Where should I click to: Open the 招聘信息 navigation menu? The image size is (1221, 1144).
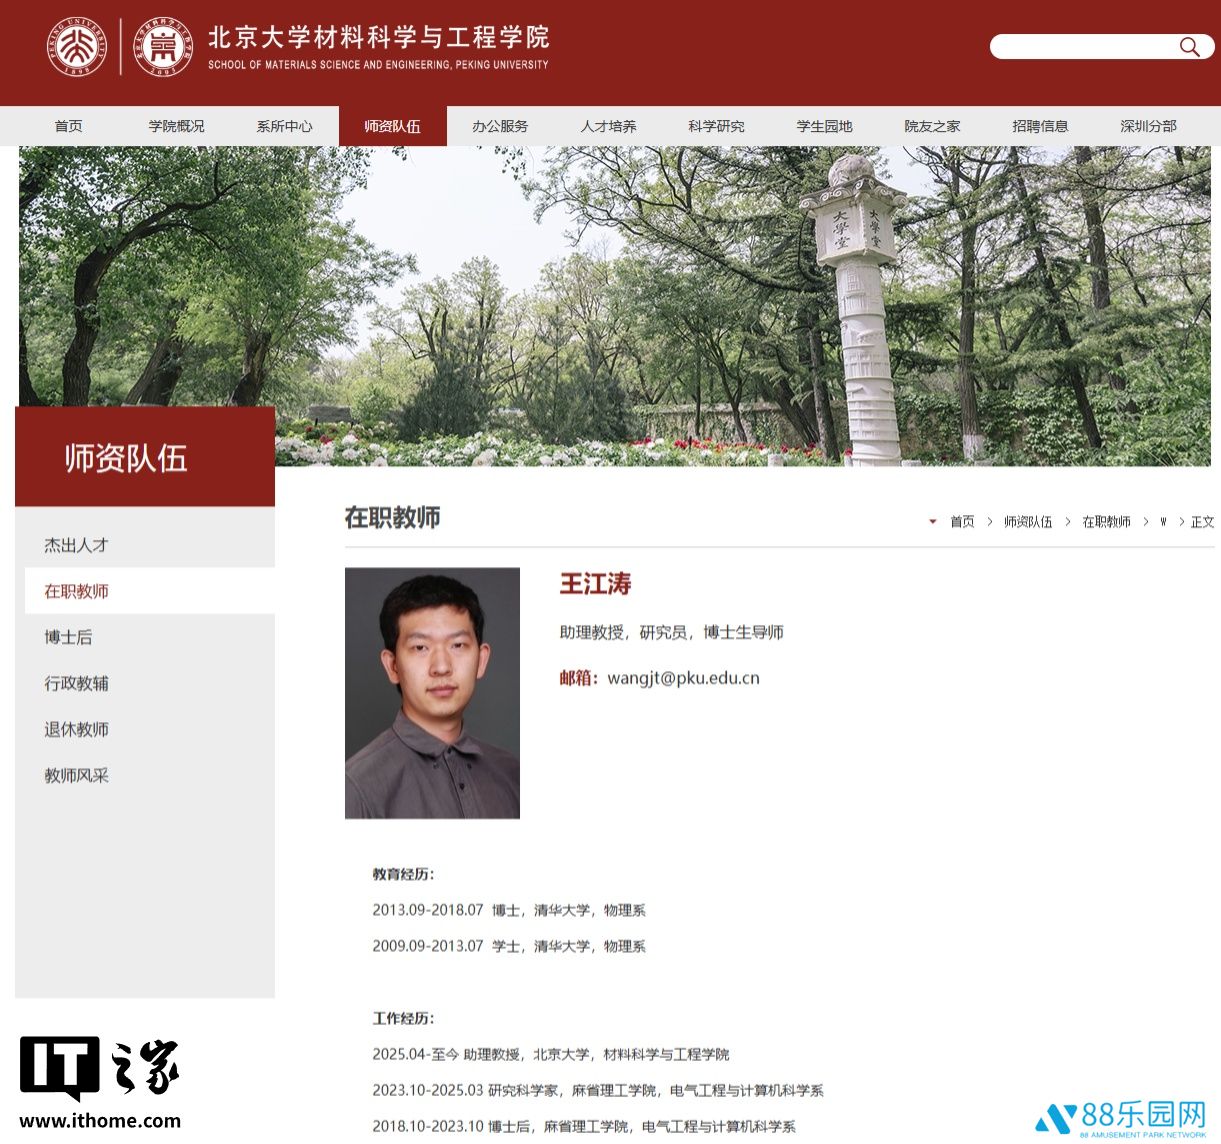tap(1038, 126)
